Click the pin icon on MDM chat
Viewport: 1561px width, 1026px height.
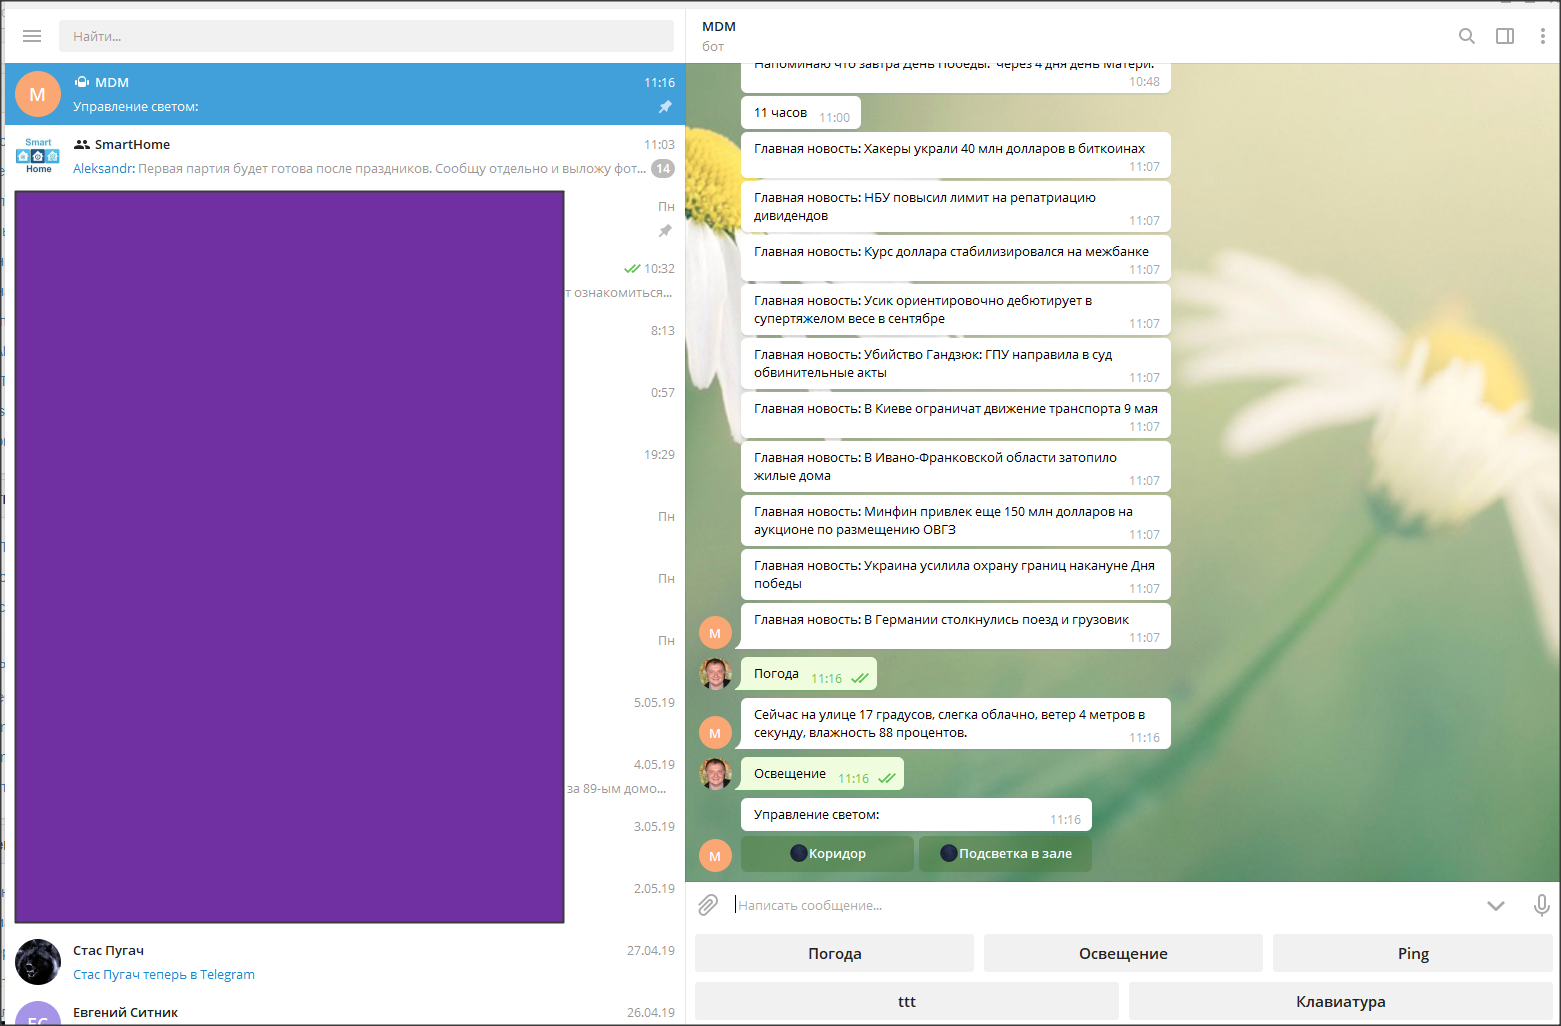pyautogui.click(x=665, y=107)
